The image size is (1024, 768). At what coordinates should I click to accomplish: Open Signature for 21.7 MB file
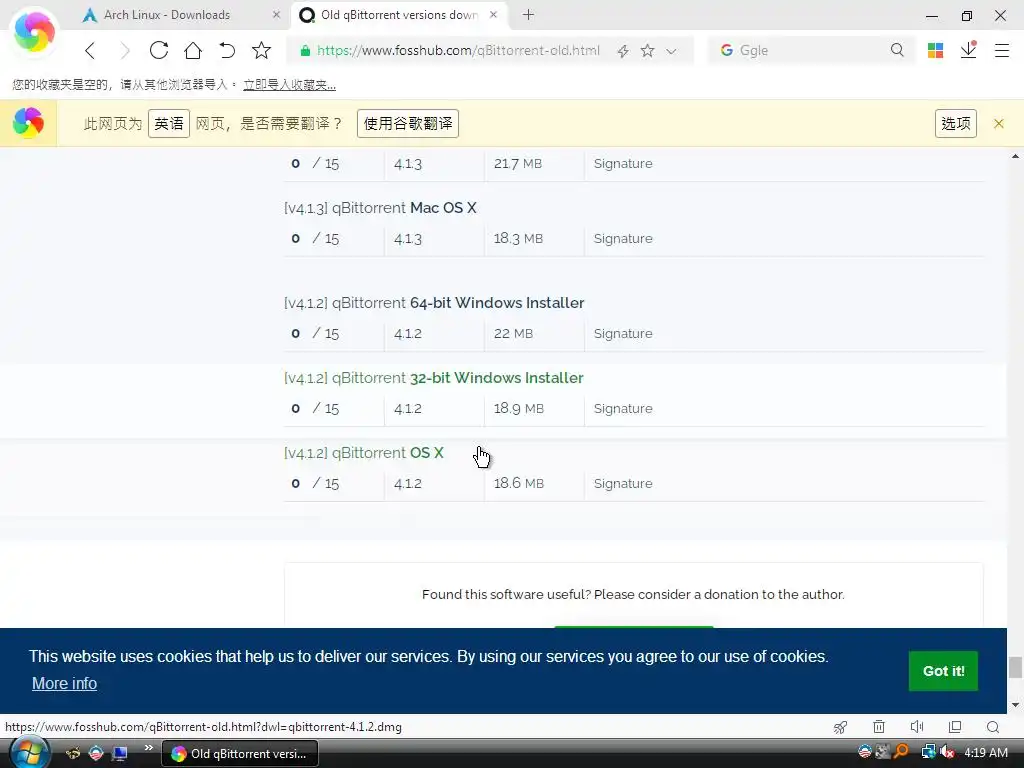pyautogui.click(x=623, y=164)
